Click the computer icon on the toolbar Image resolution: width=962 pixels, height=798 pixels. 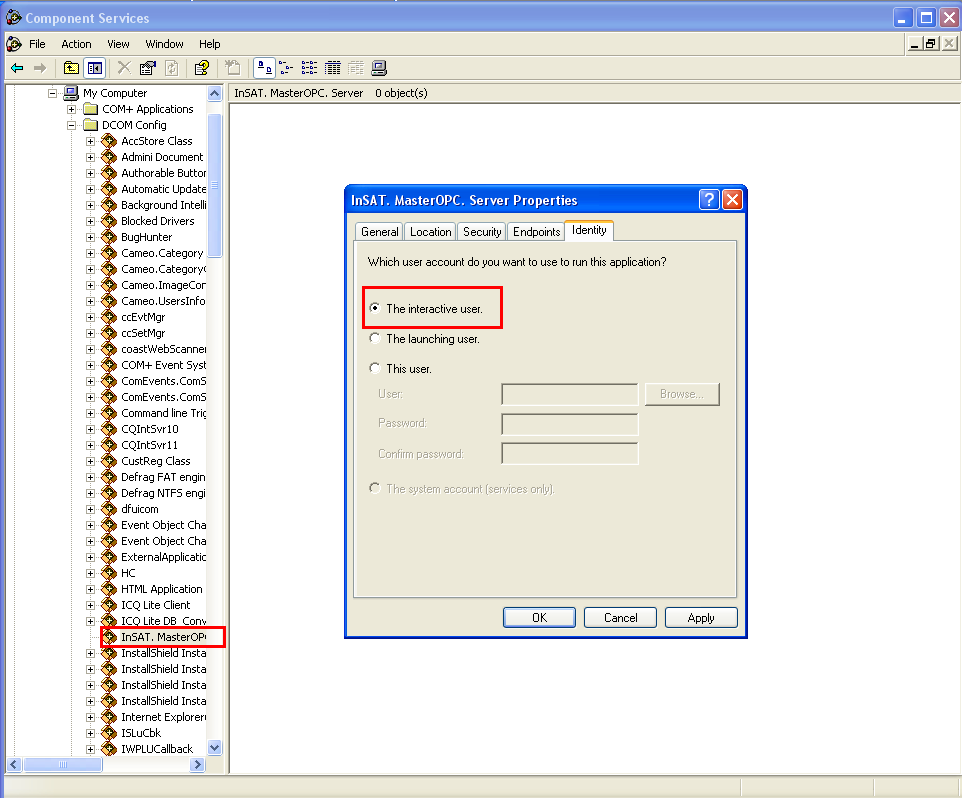[x=379, y=68]
